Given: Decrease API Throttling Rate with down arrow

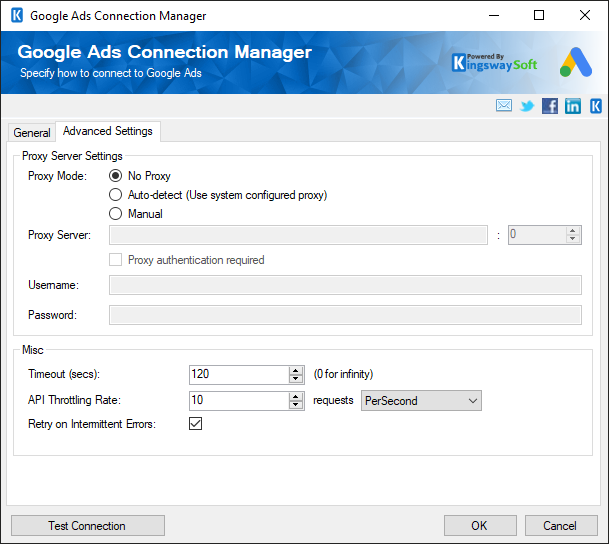Looking at the screenshot, I should coord(296,405).
